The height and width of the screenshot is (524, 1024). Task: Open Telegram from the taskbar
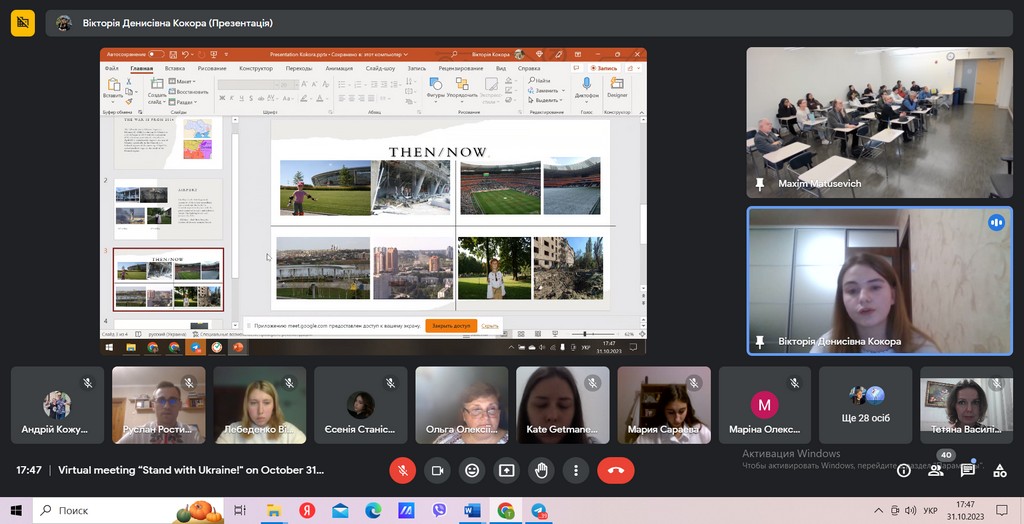click(x=539, y=510)
